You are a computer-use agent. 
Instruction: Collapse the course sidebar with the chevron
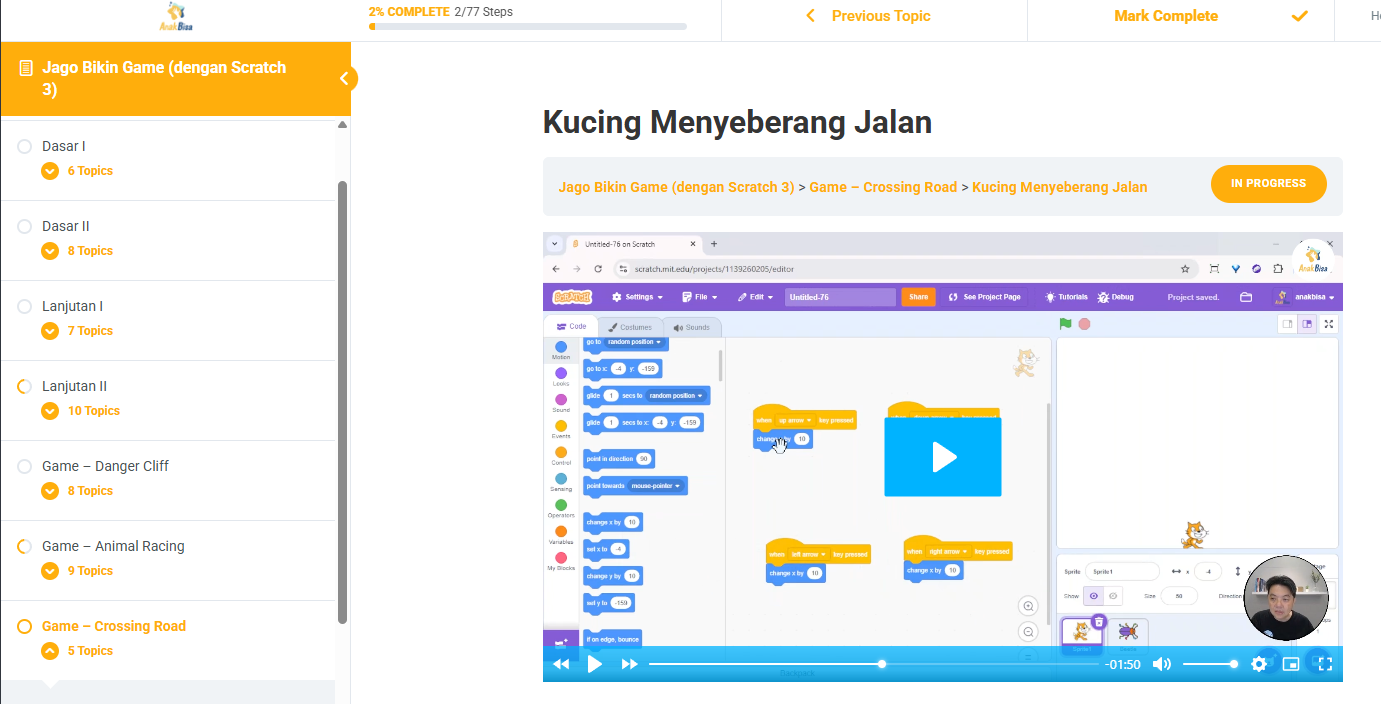345,77
